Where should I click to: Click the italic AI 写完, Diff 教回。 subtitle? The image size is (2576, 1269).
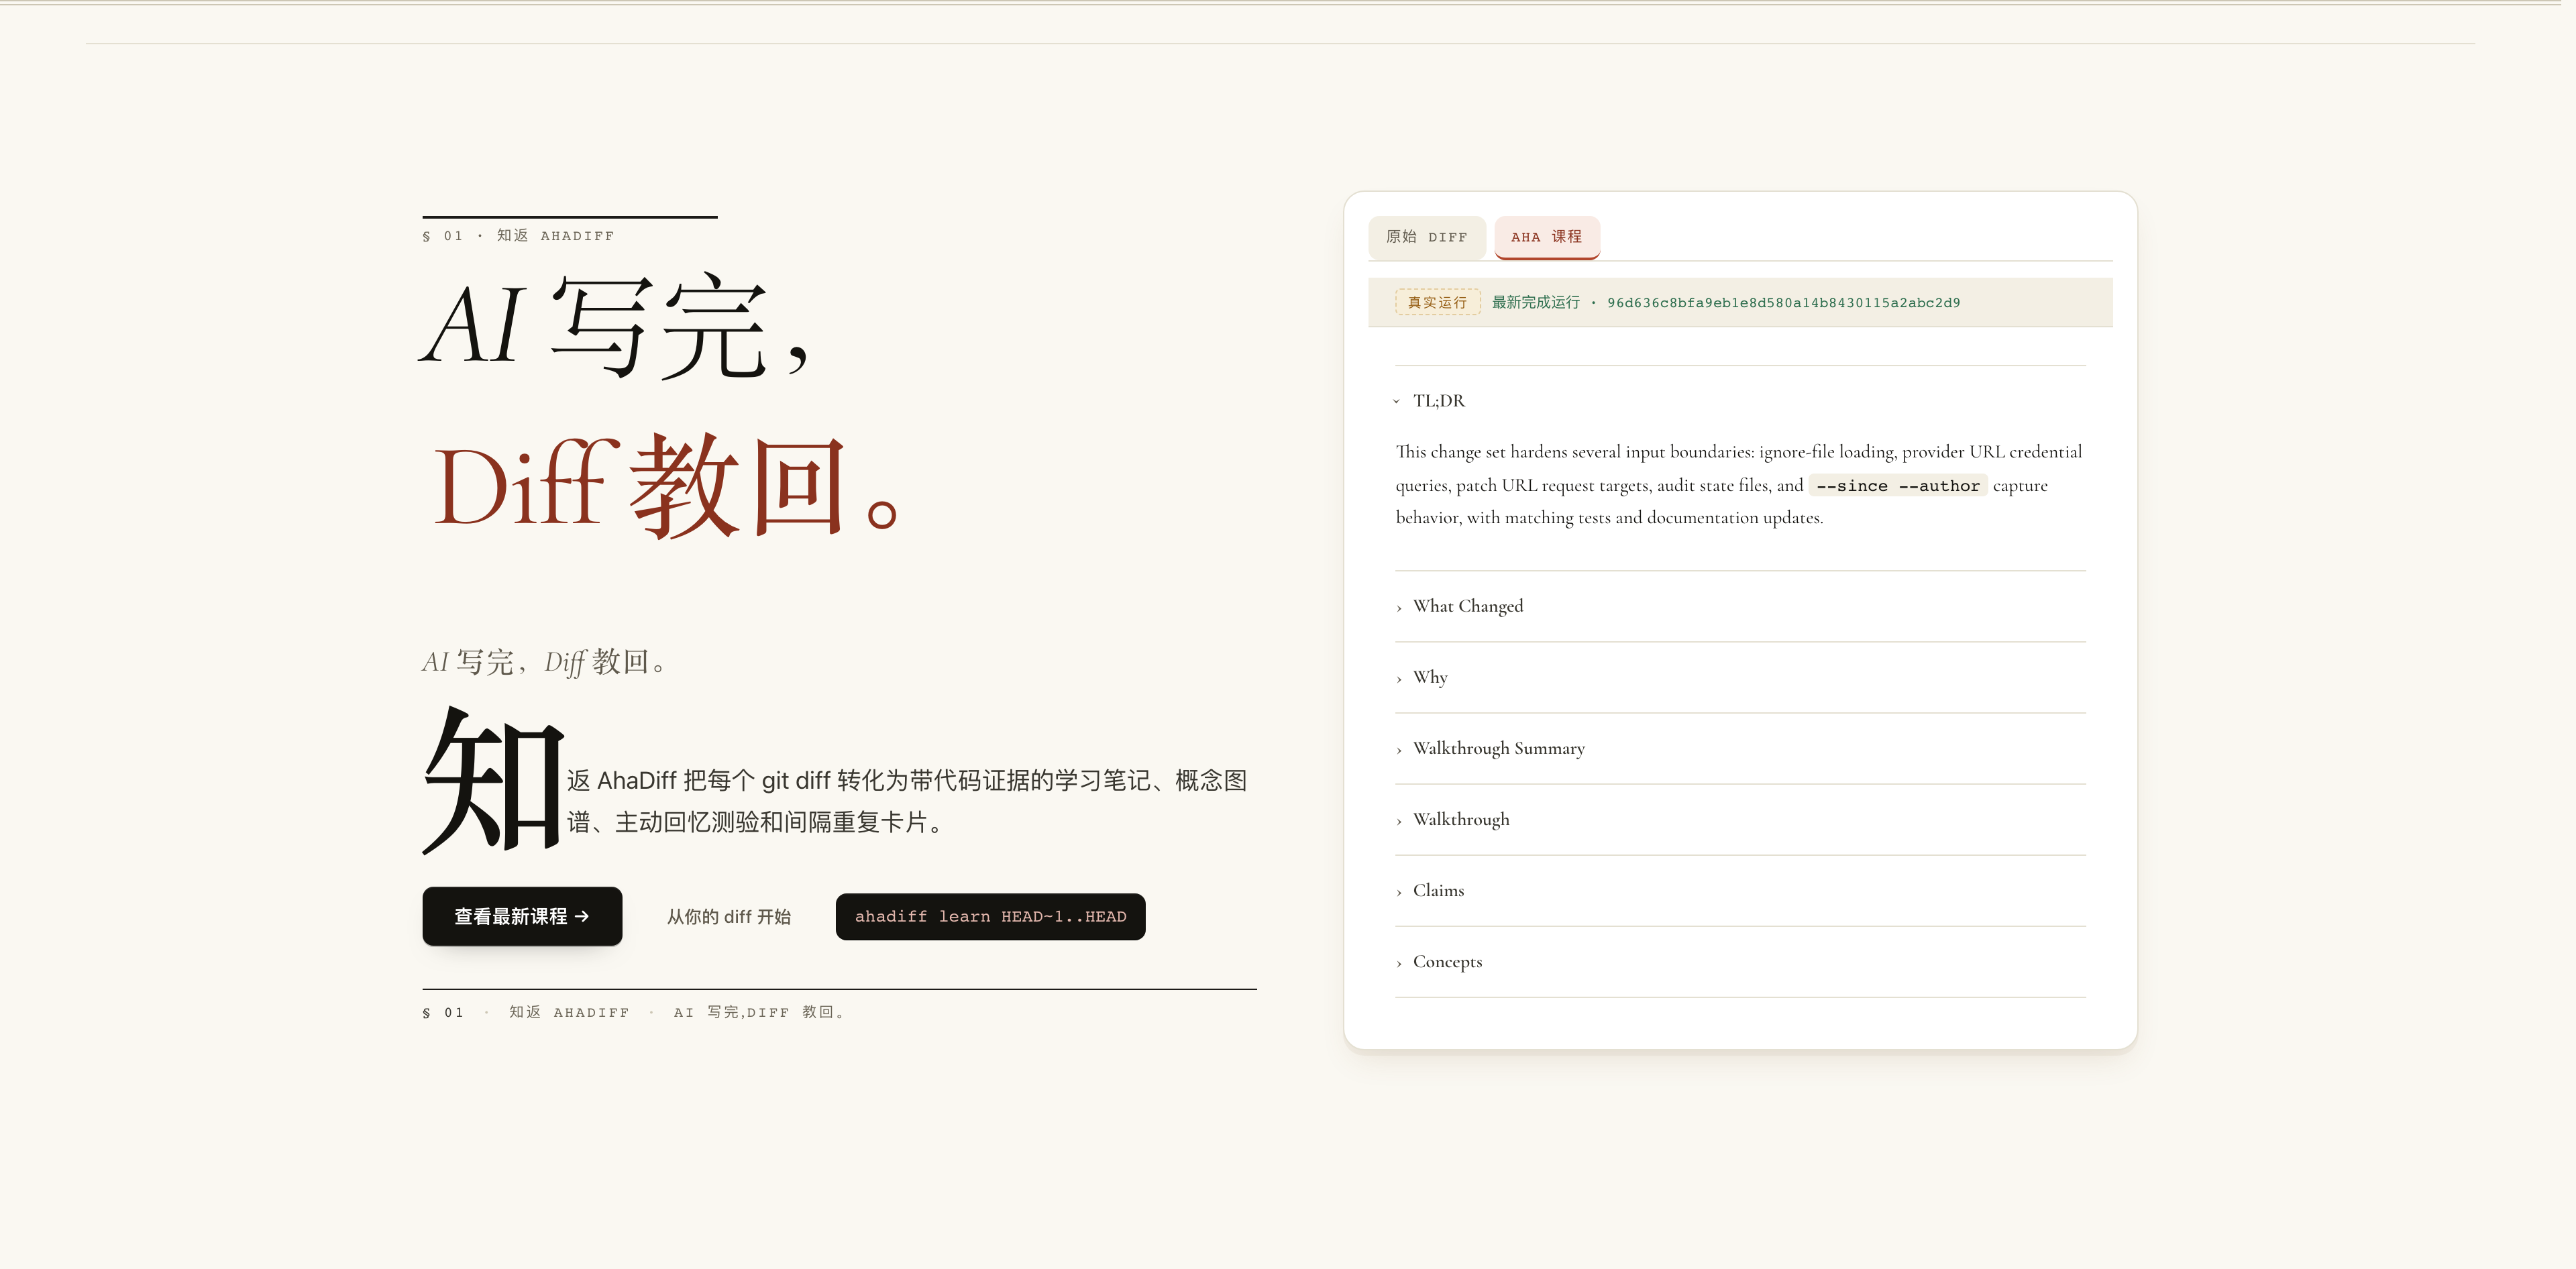(544, 662)
